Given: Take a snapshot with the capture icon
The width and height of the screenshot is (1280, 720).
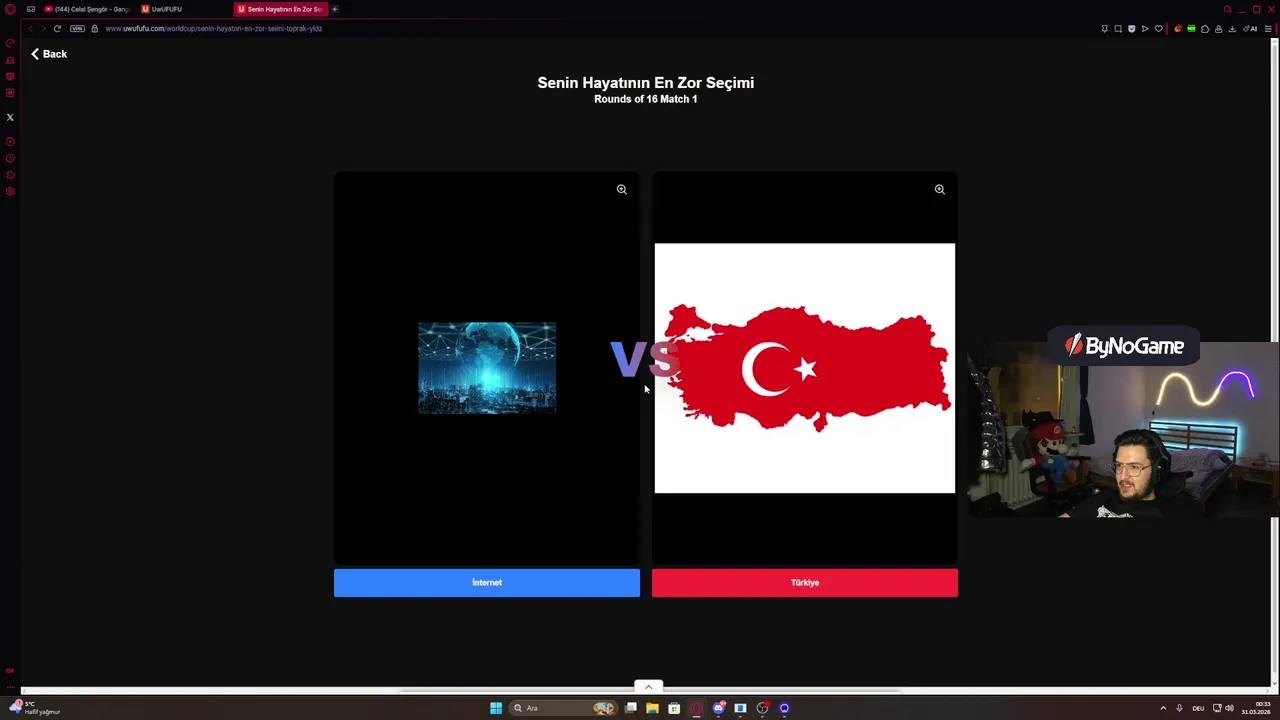Looking at the screenshot, I should (1118, 29).
